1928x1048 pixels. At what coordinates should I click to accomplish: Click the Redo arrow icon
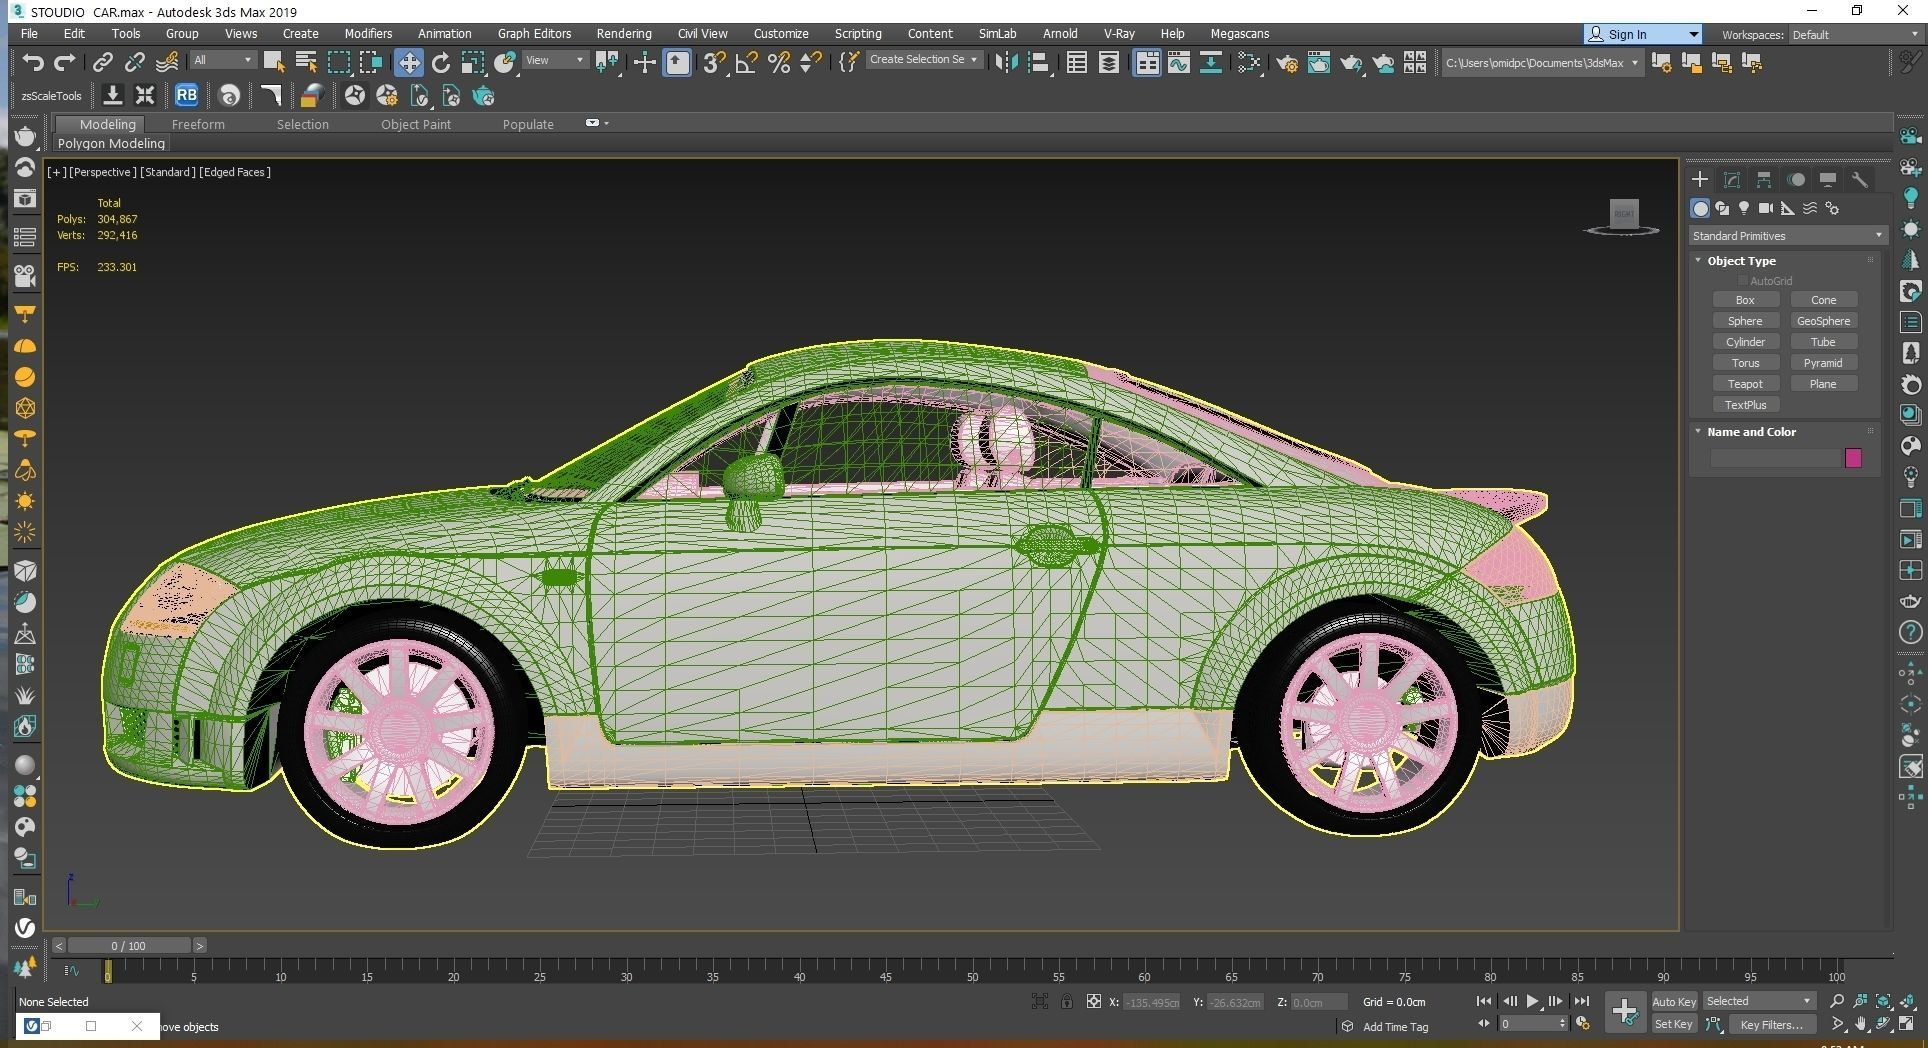pyautogui.click(x=65, y=62)
